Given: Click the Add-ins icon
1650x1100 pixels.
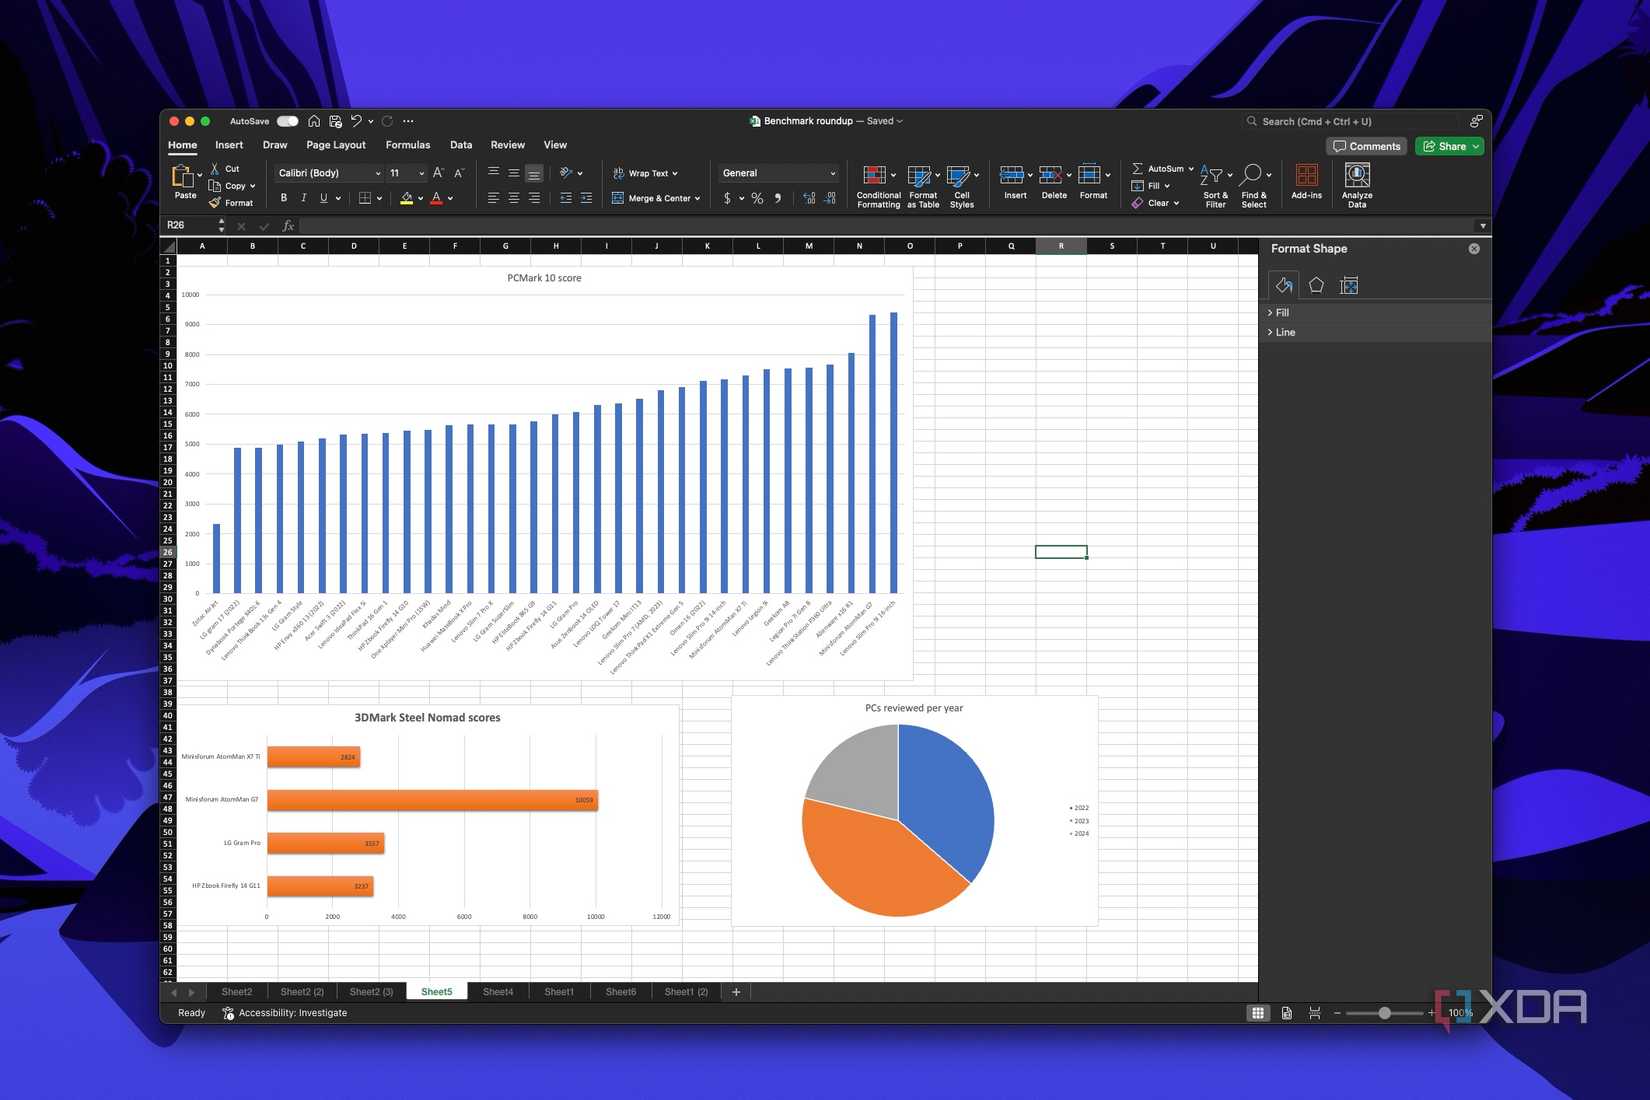Looking at the screenshot, I should coord(1306,183).
